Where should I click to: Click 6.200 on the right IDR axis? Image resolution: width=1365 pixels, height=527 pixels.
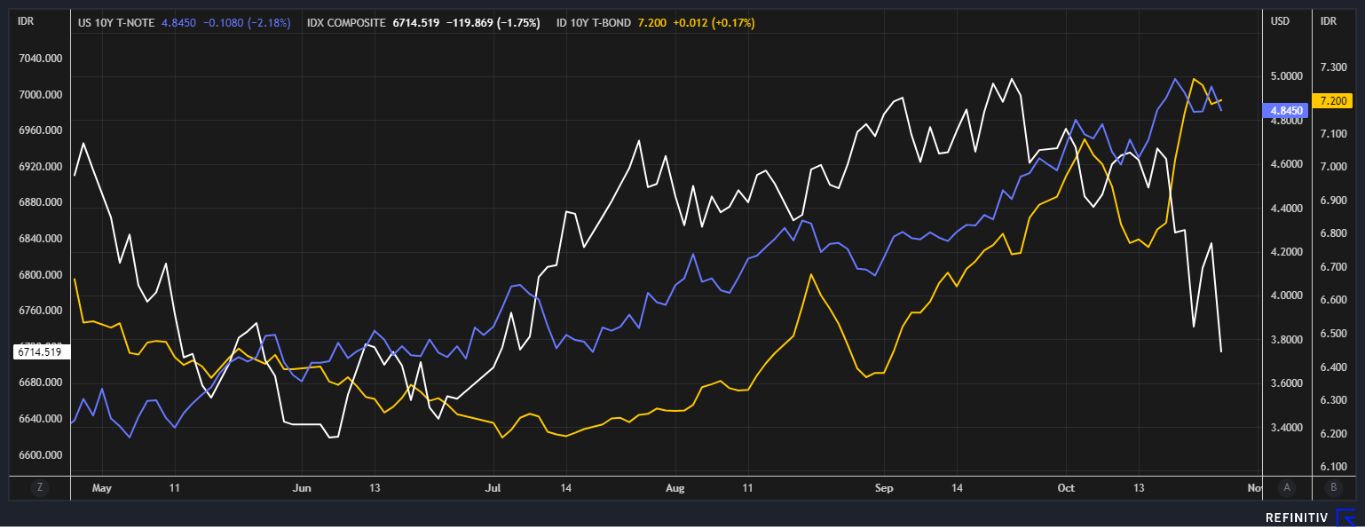1333,434
